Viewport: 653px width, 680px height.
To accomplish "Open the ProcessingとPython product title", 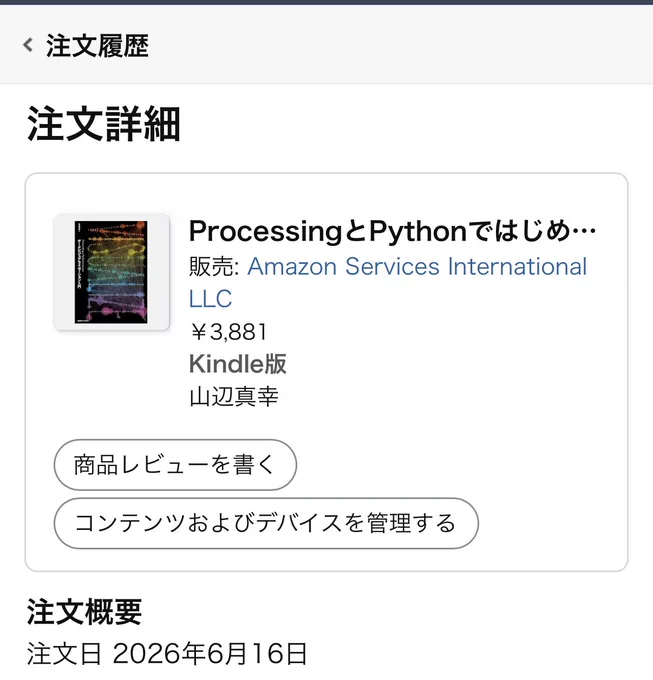I will click(x=392, y=231).
